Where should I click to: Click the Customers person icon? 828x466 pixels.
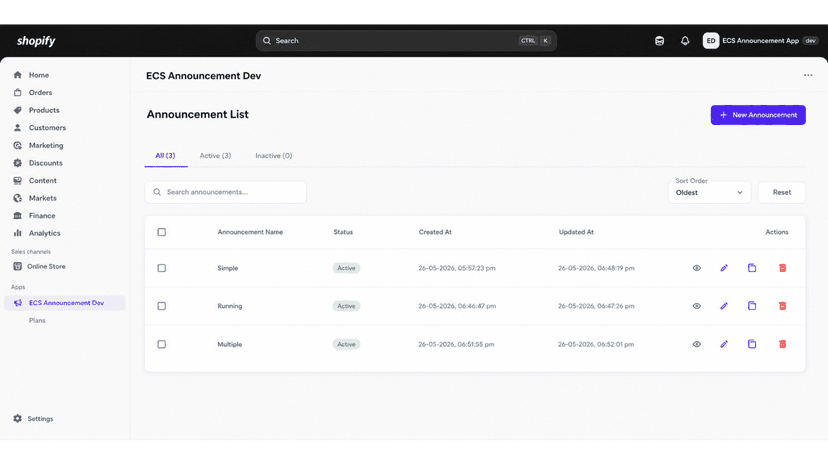(x=17, y=127)
